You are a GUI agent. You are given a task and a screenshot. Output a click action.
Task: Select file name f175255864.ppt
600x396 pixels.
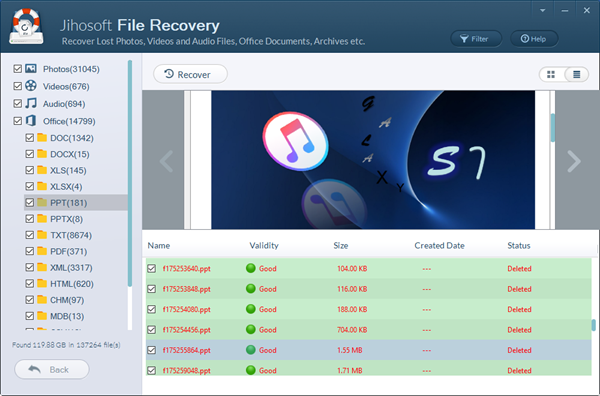point(187,350)
